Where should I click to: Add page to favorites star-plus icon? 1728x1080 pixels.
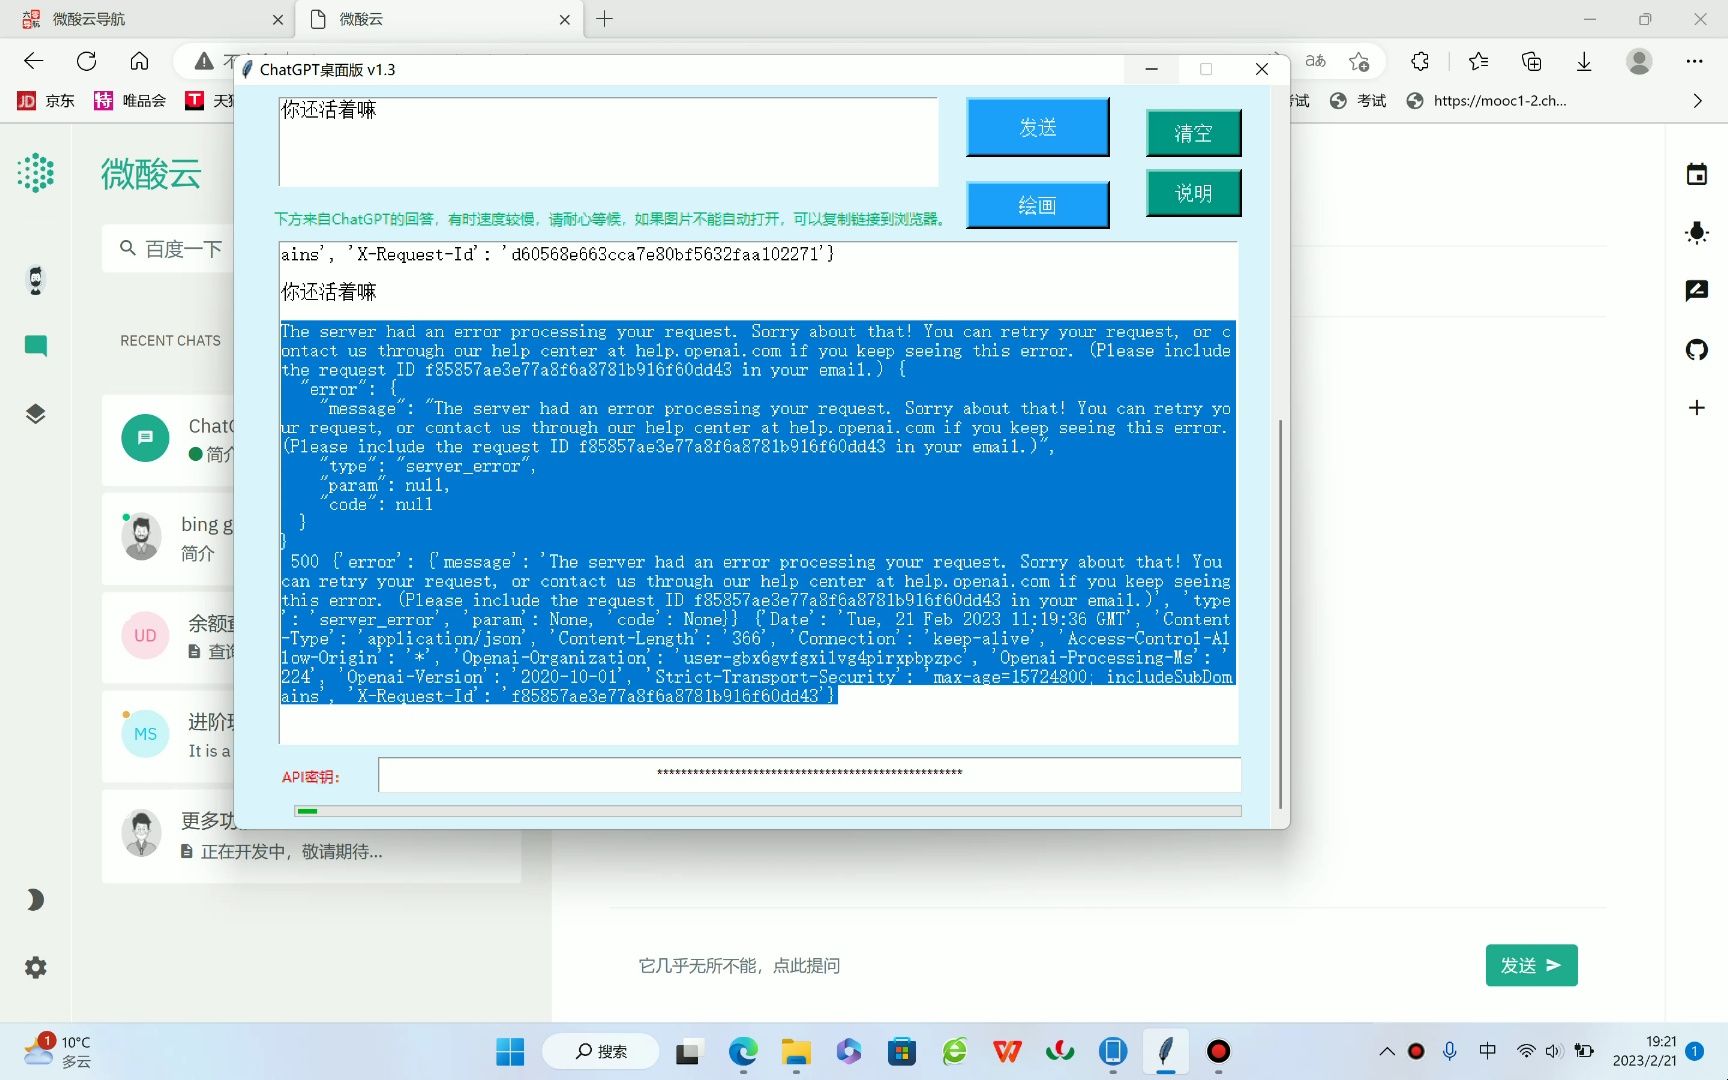[x=1359, y=61]
